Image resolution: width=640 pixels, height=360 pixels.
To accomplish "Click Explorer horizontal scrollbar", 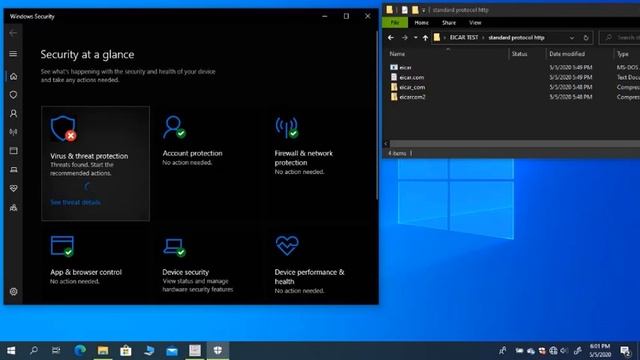I will tap(514, 144).
